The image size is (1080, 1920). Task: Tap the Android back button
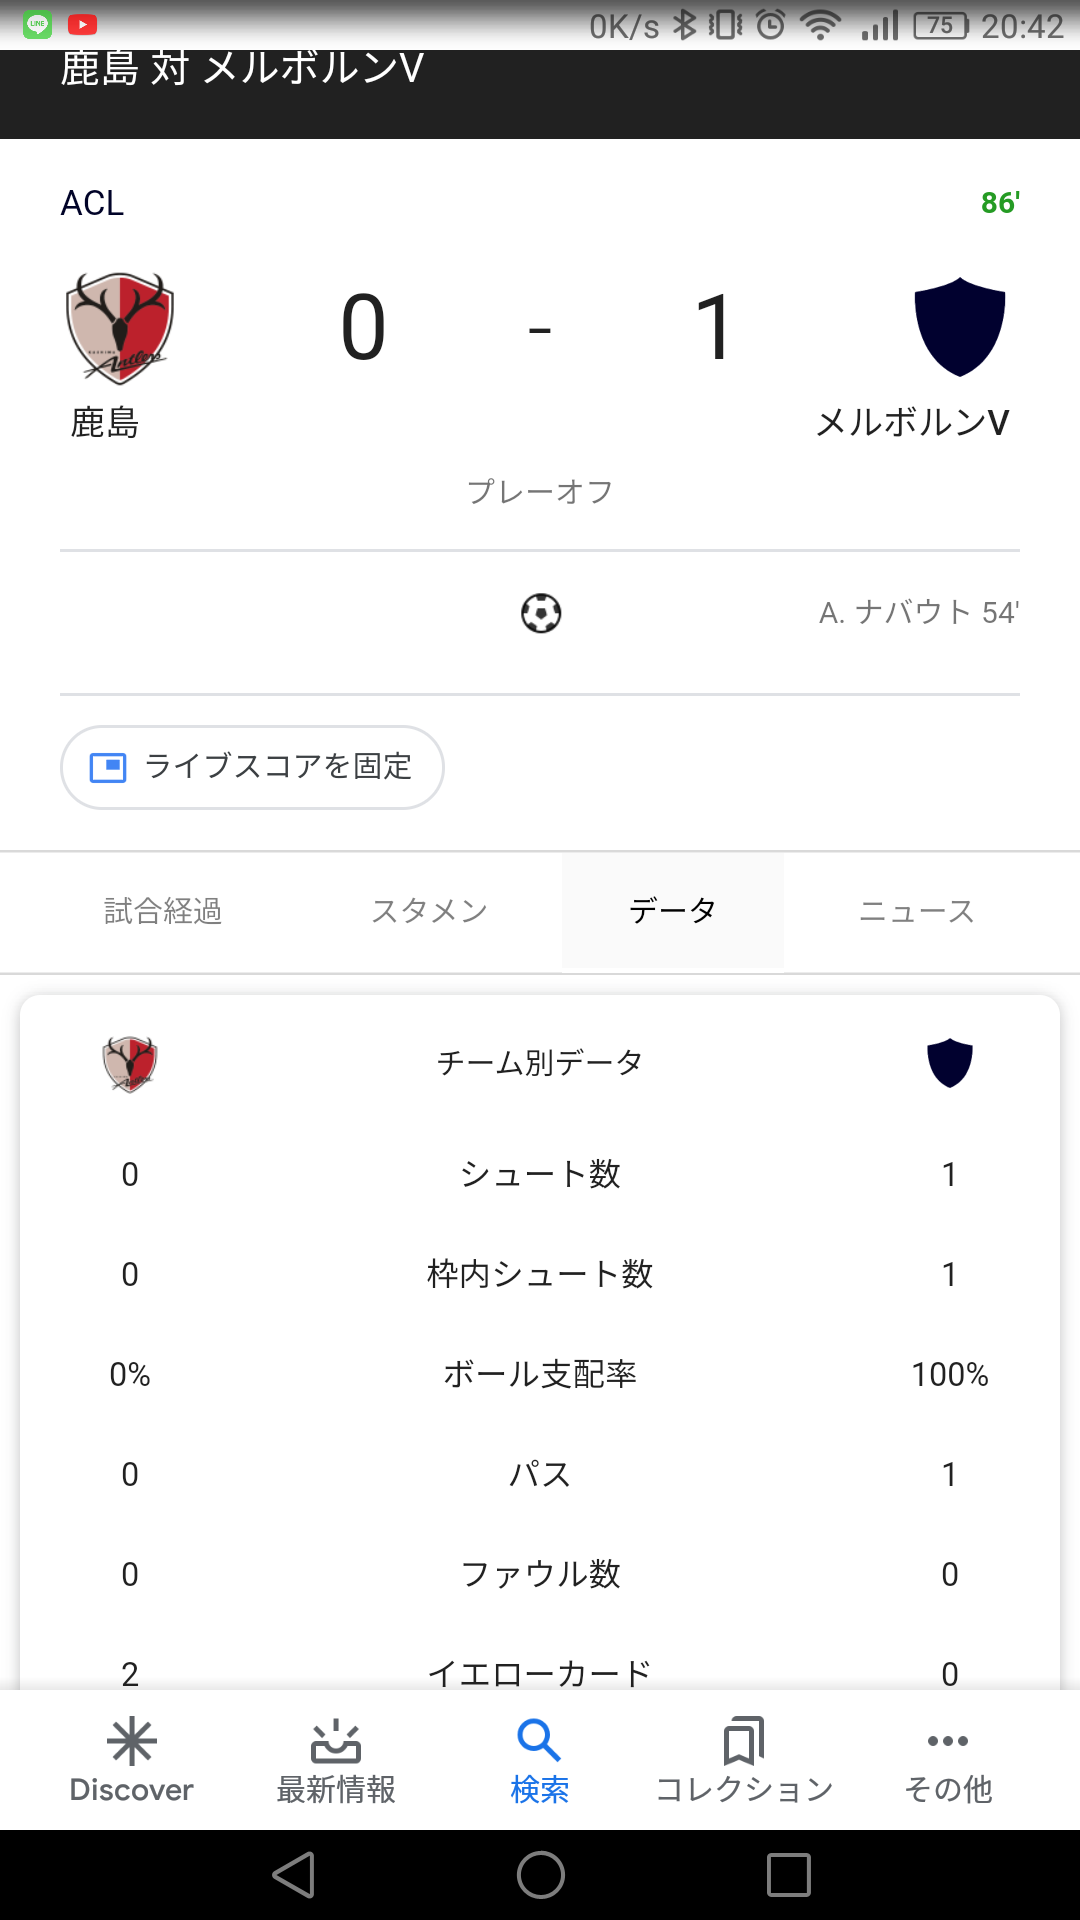[294, 1874]
